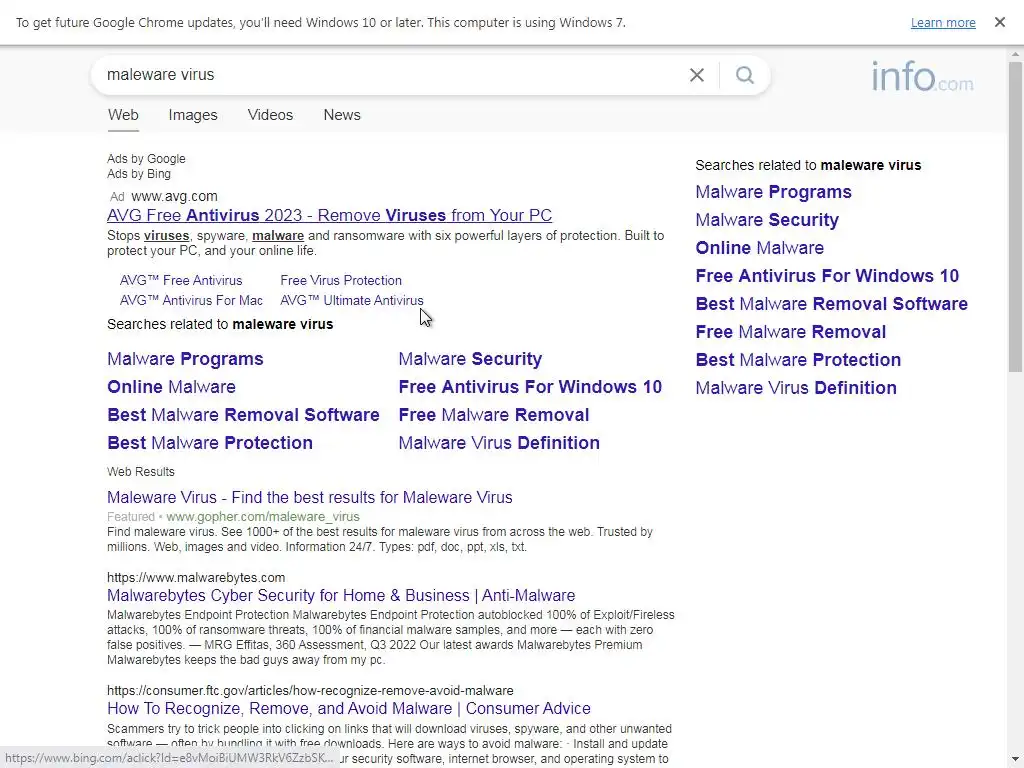Click the vertical page scrollbar thumb

coord(1016,217)
